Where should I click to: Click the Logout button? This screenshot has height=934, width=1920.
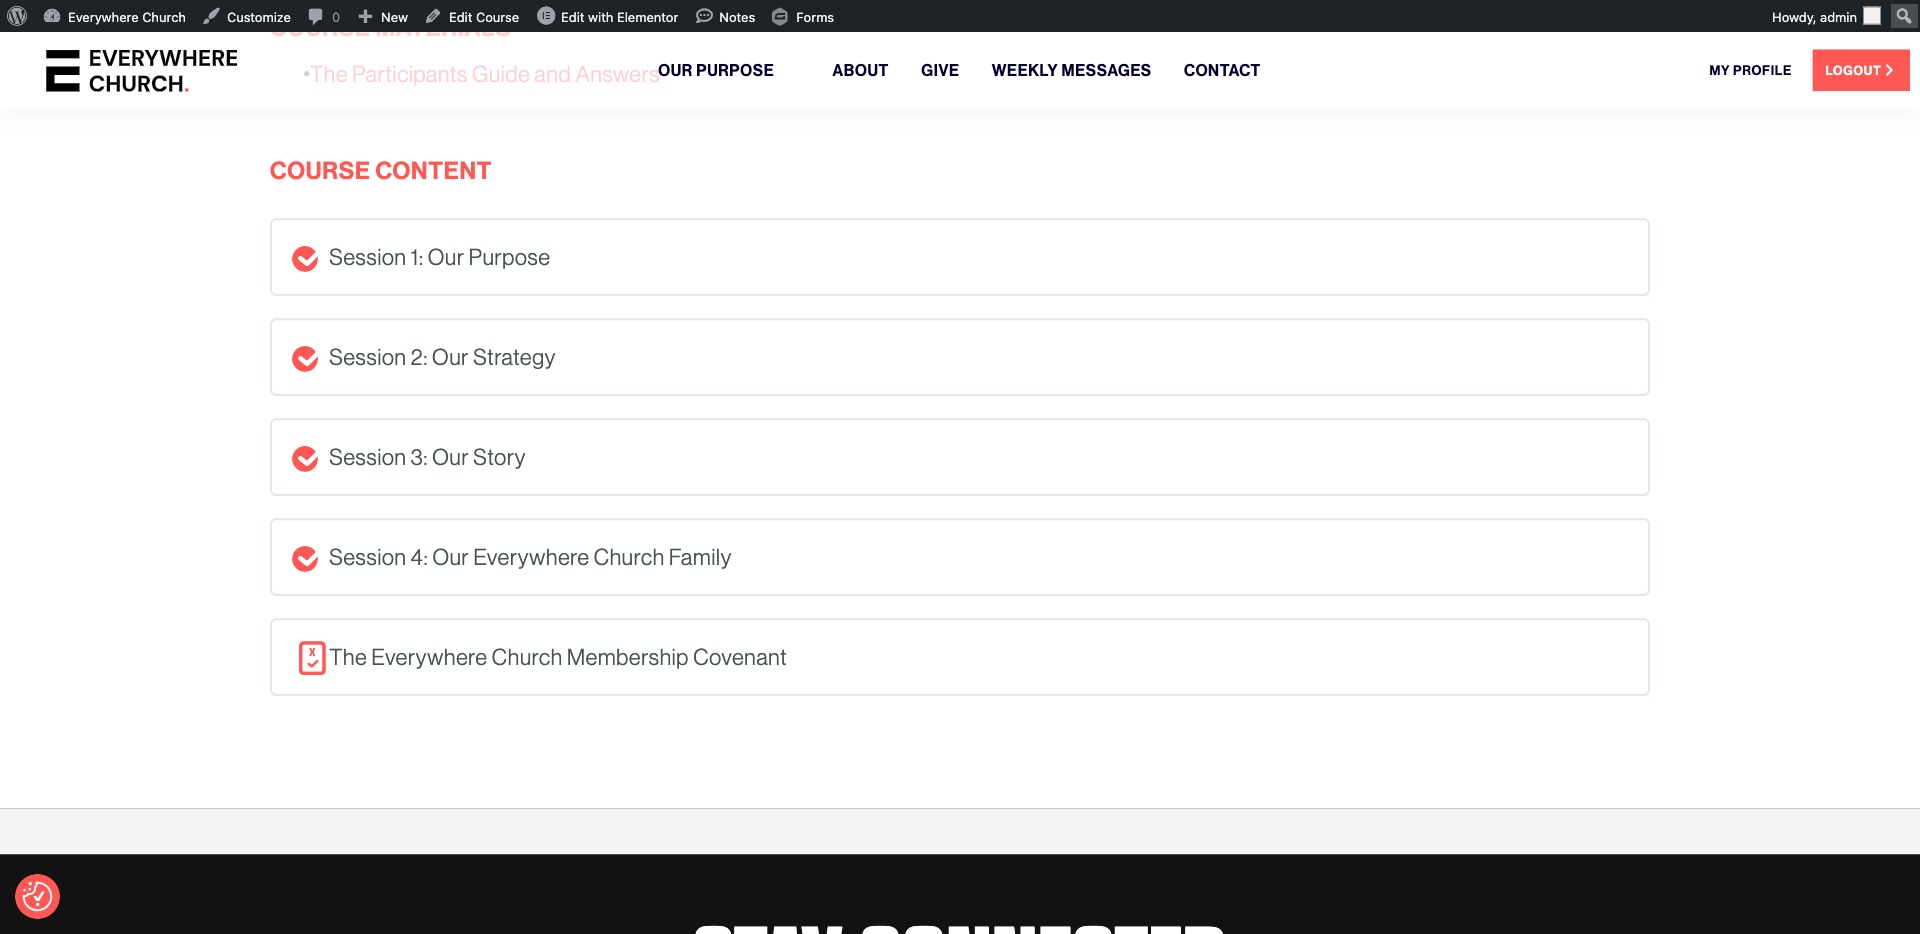(x=1860, y=70)
